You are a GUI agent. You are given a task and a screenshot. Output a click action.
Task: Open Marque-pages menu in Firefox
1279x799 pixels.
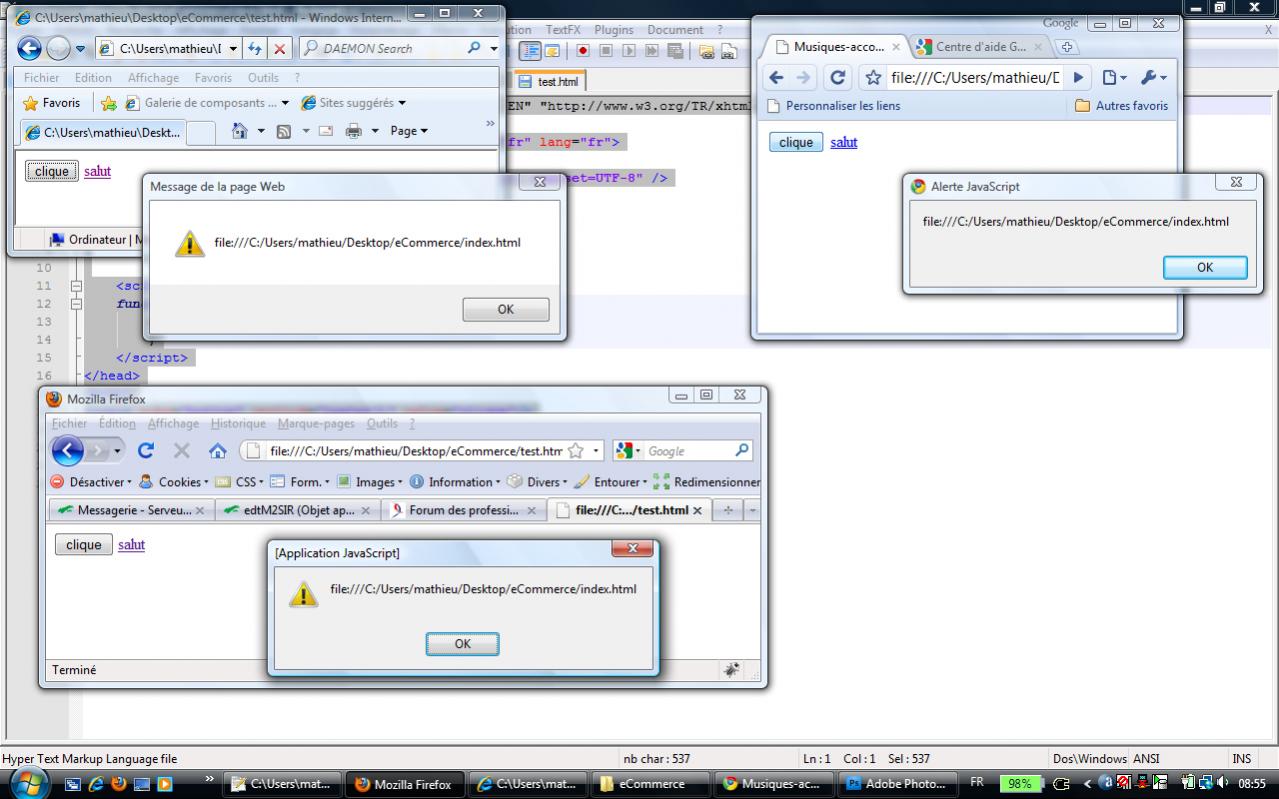pos(316,424)
